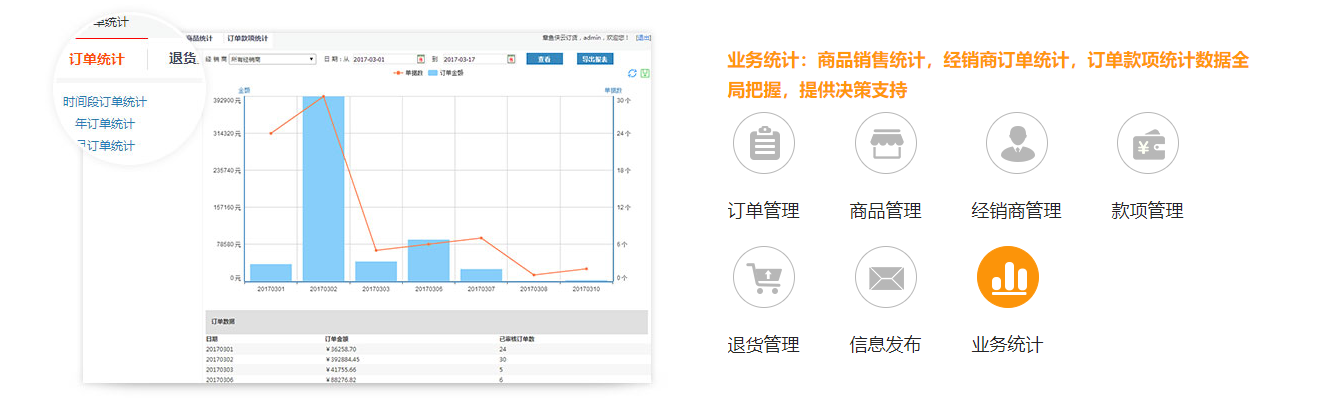
Task: Click the 20170306 chart bar
Action: (x=428, y=261)
